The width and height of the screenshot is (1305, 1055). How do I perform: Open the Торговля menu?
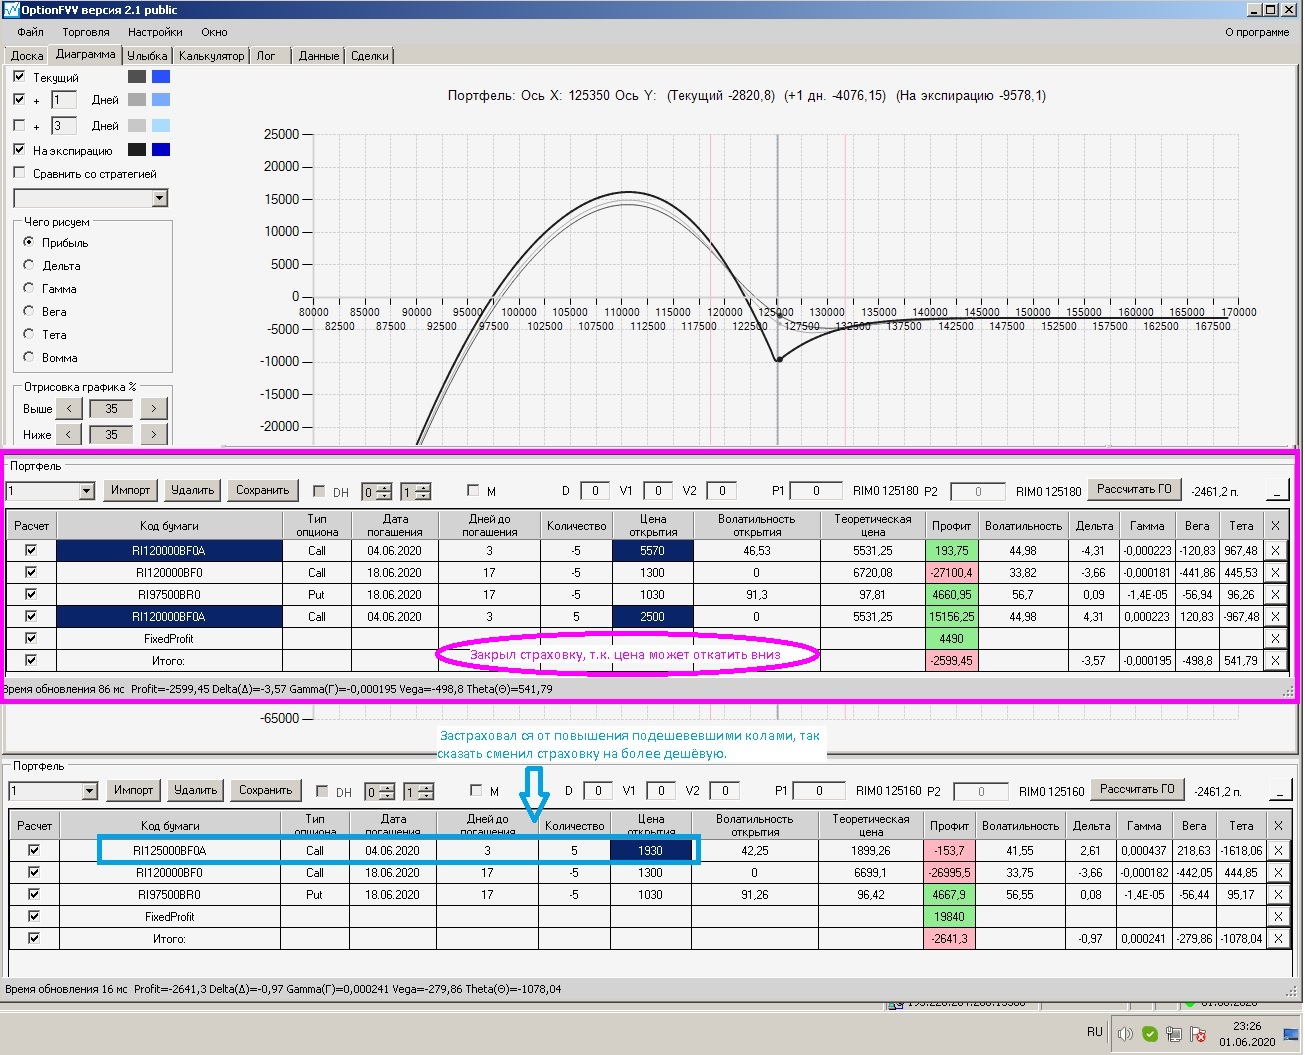(x=86, y=32)
